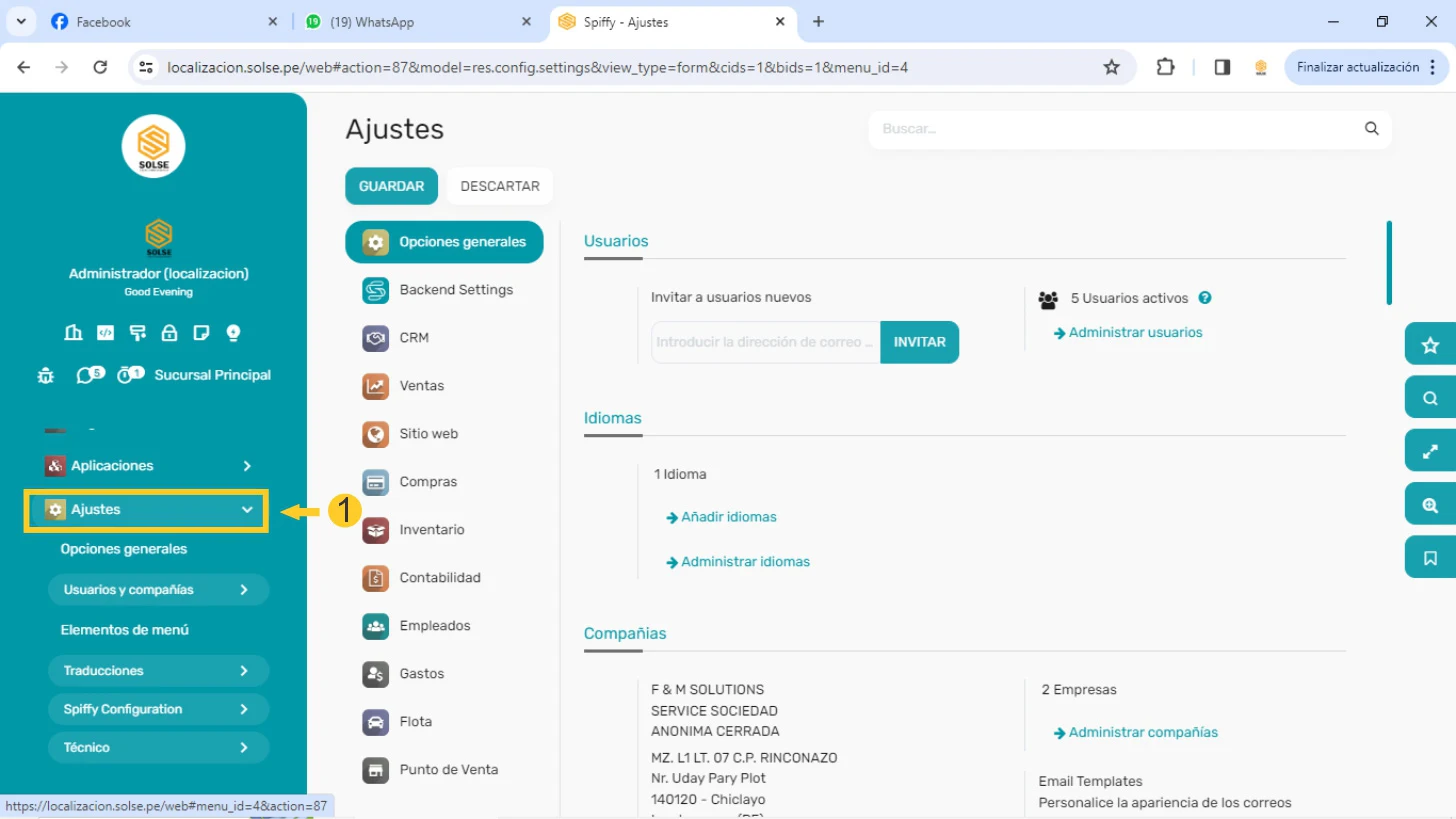The image size is (1456, 819).
Task: Open the CRM settings tab
Action: [x=413, y=338]
